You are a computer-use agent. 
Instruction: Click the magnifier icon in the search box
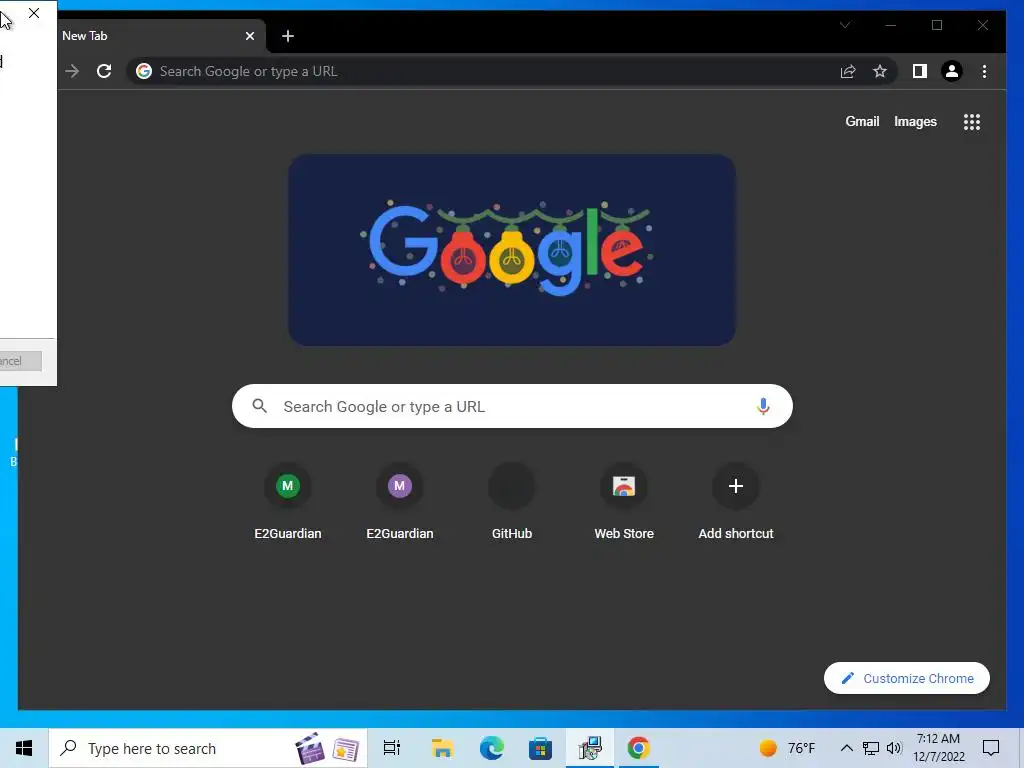tap(260, 406)
